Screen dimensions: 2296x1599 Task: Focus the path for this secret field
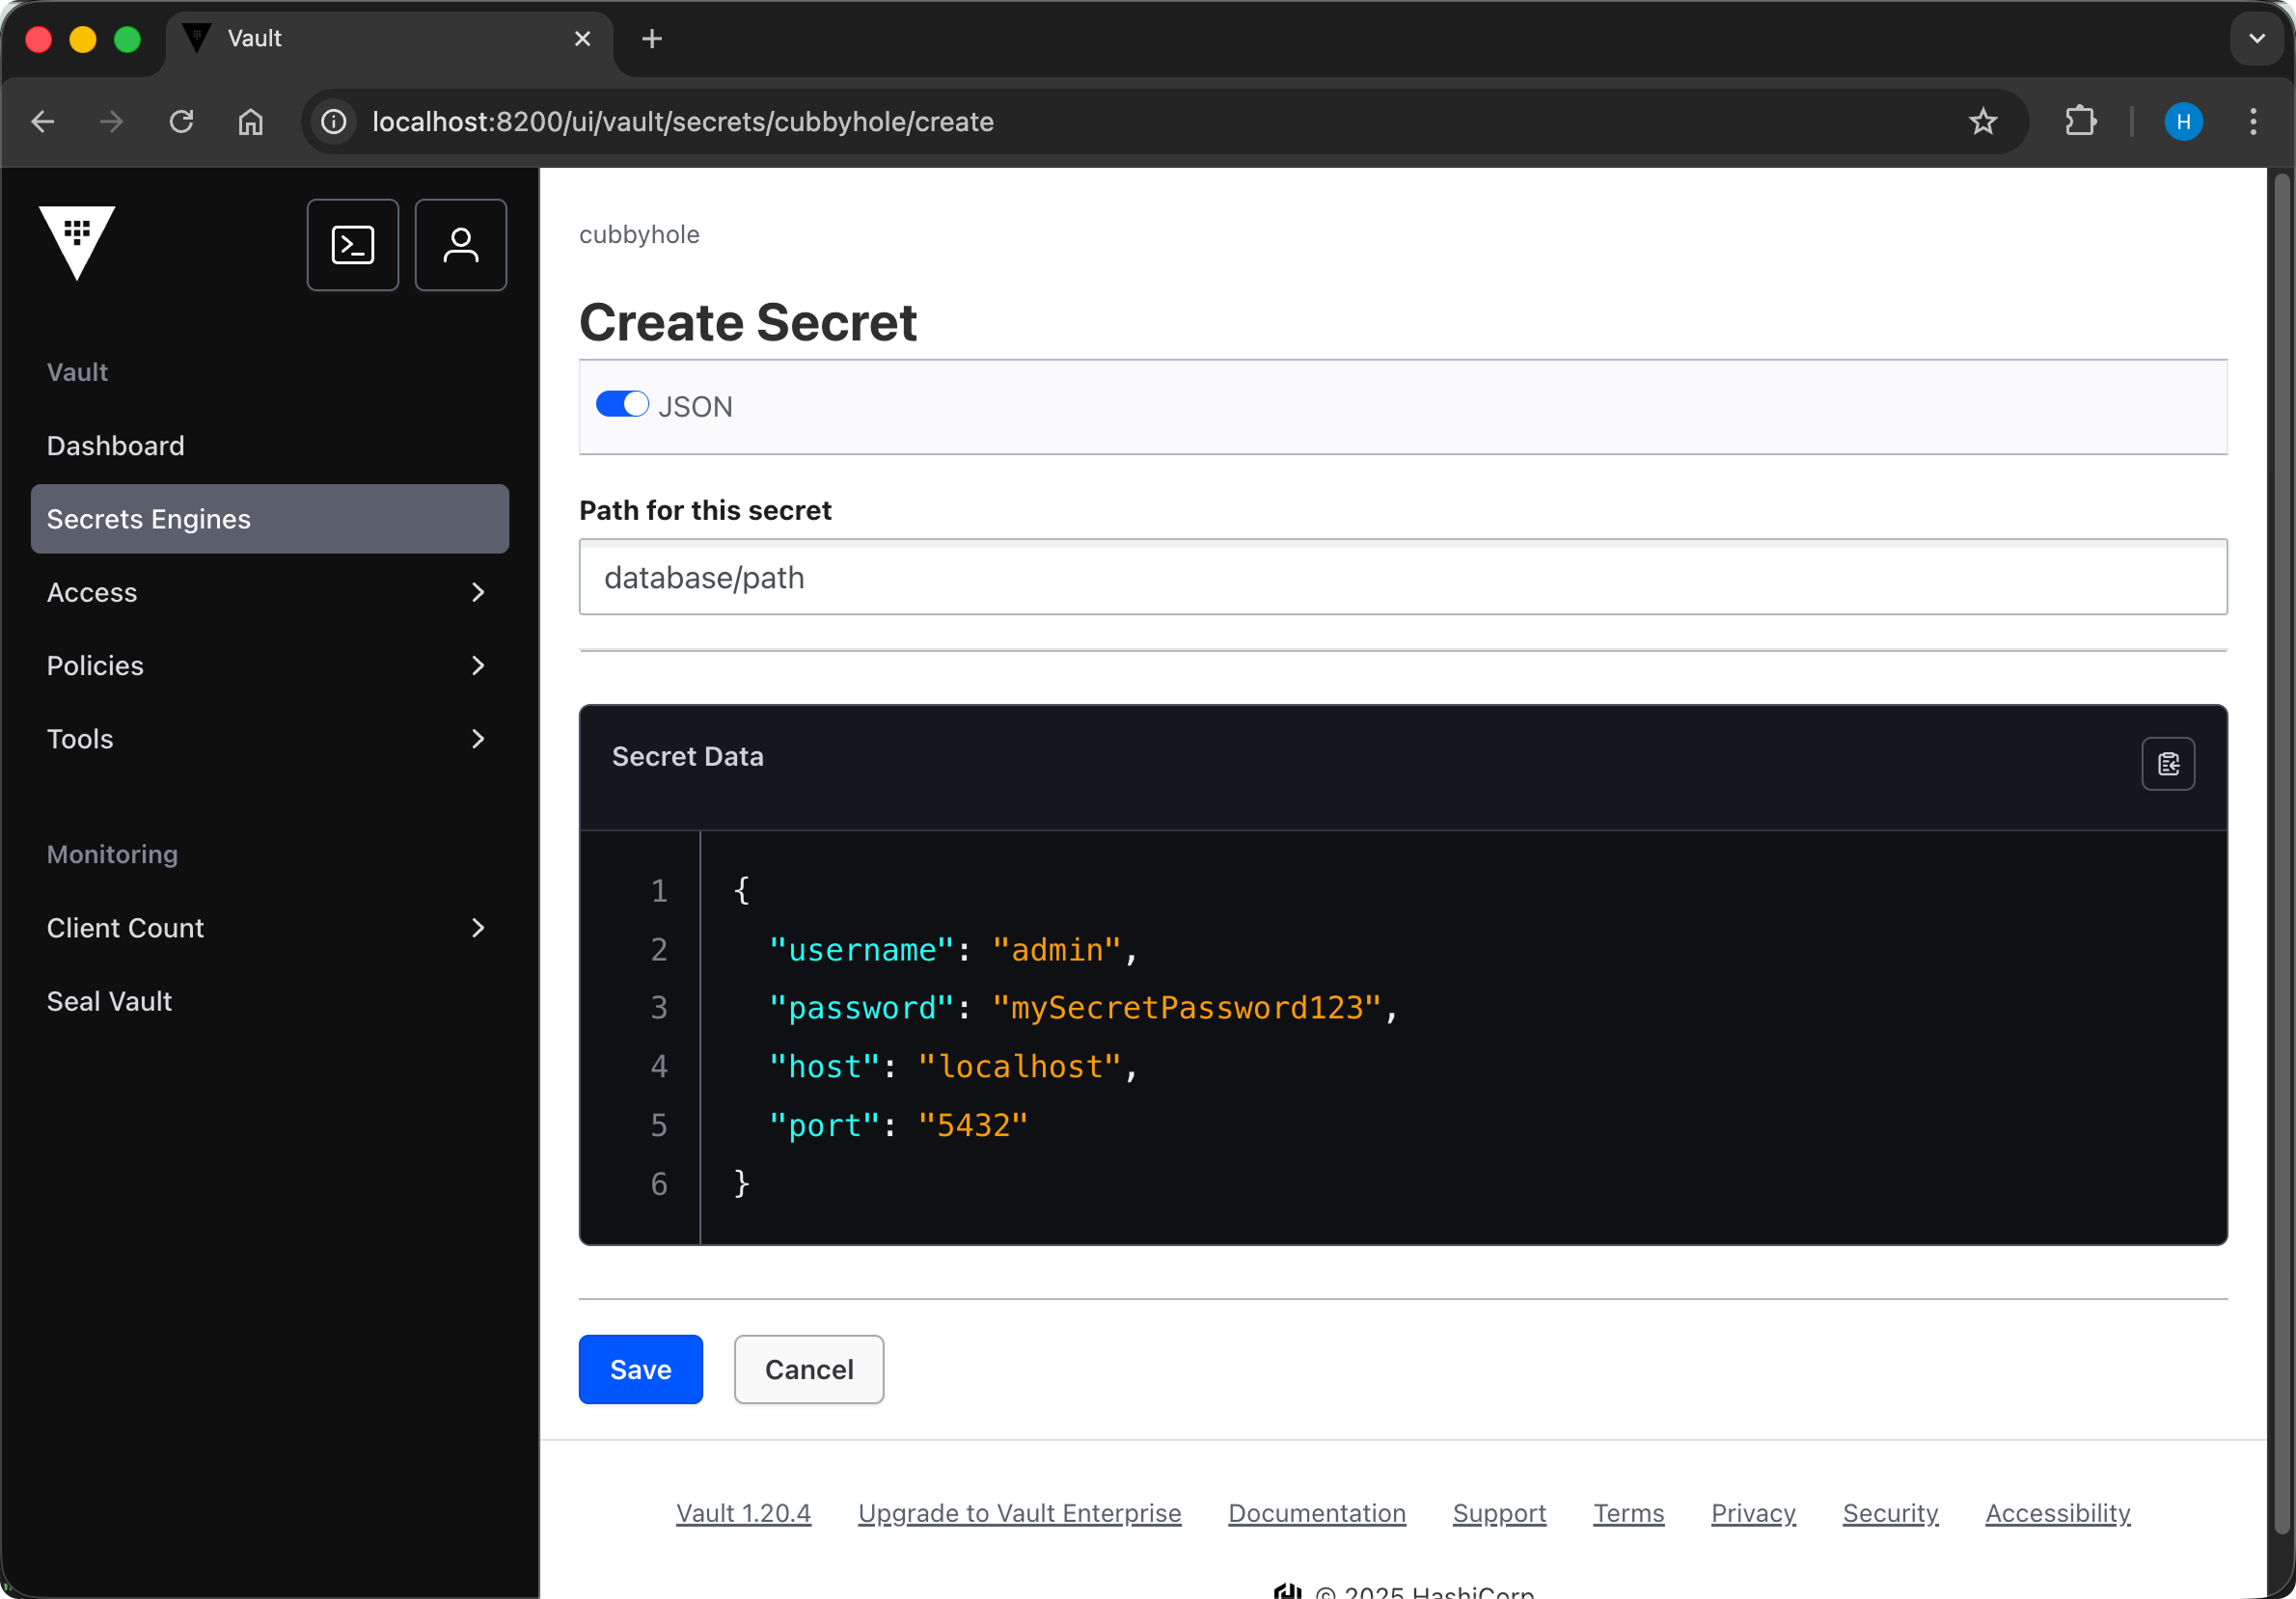1402,578
